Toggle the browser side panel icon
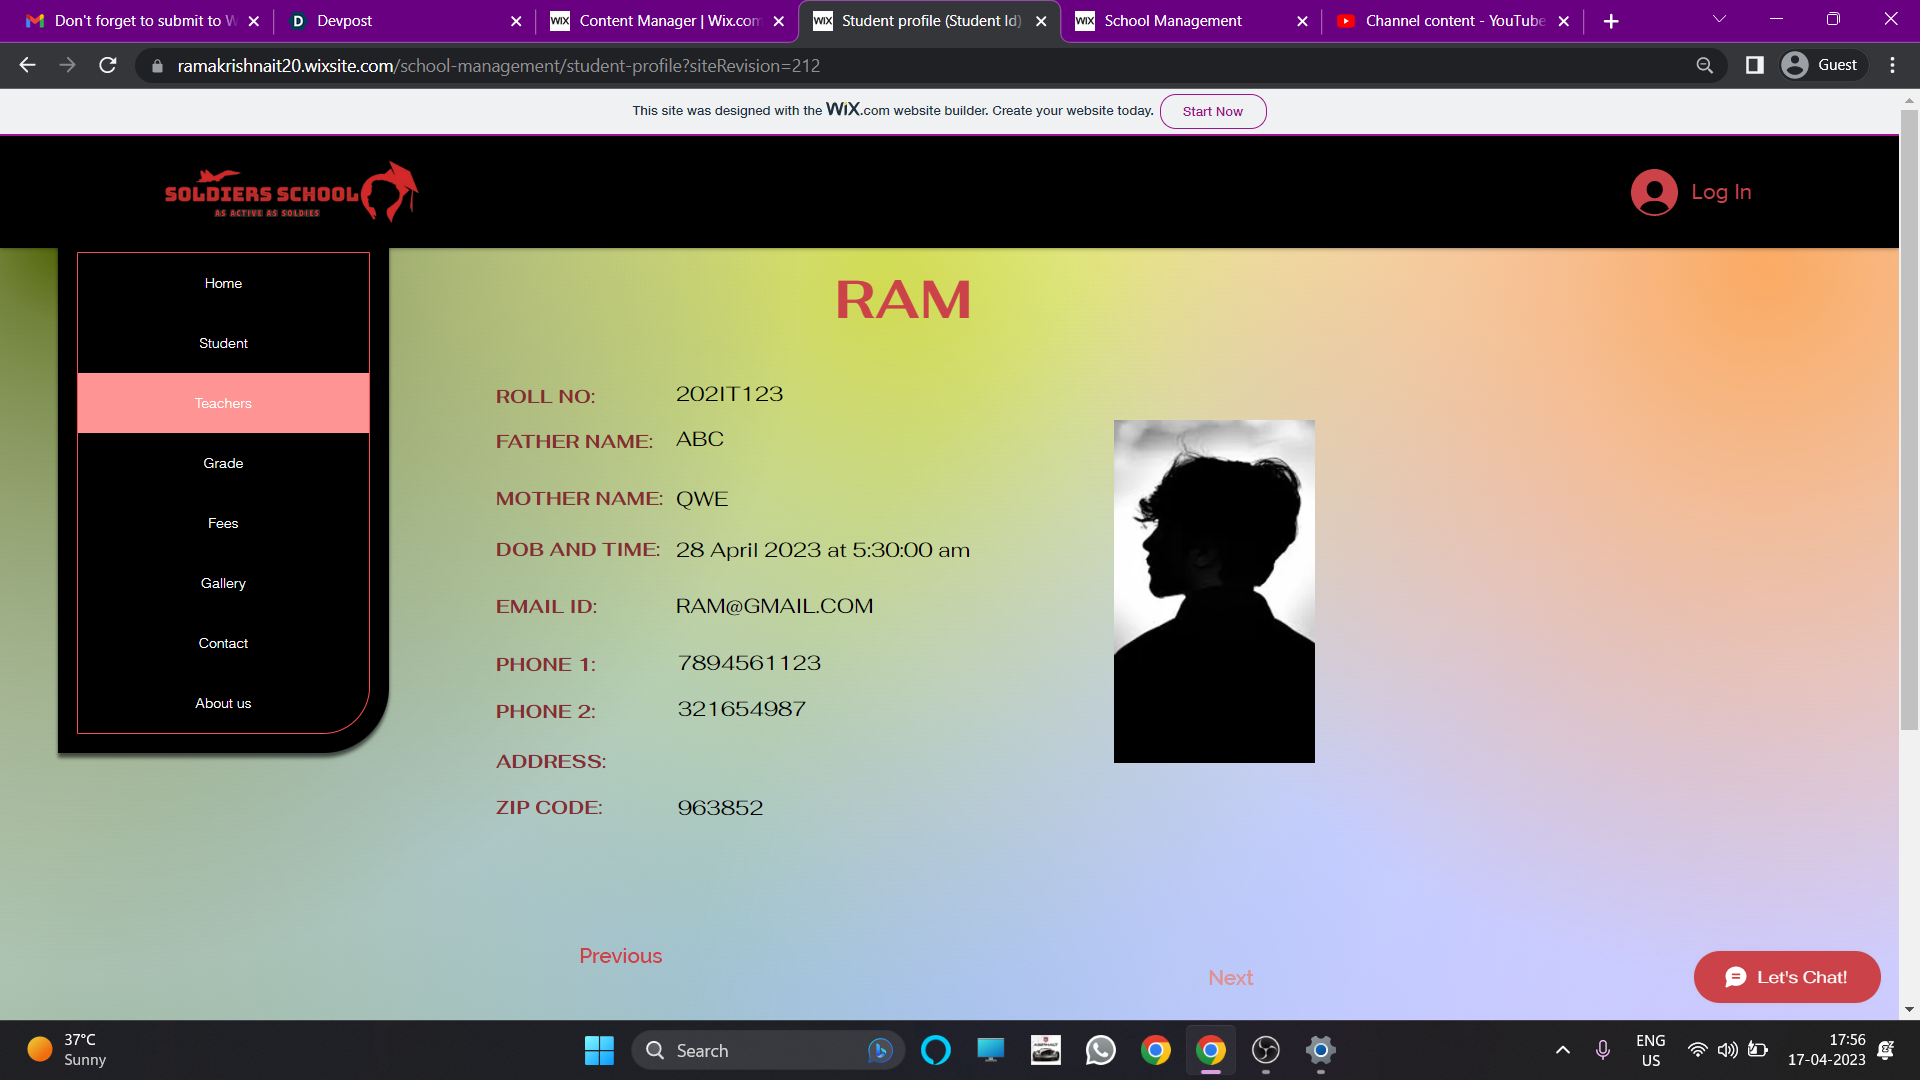1920x1080 pixels. click(1754, 66)
